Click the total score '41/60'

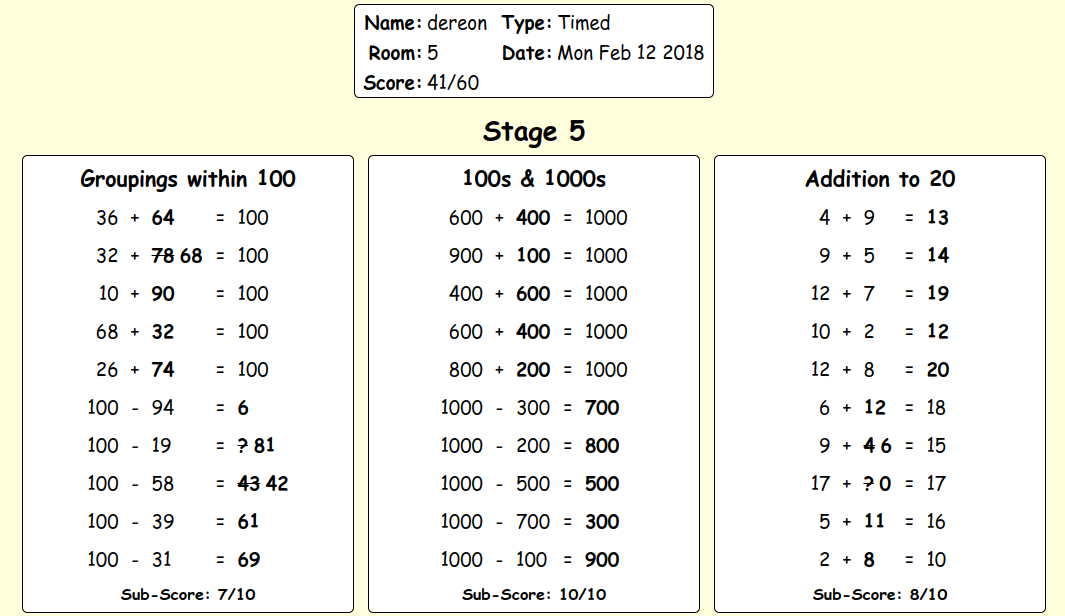click(453, 83)
